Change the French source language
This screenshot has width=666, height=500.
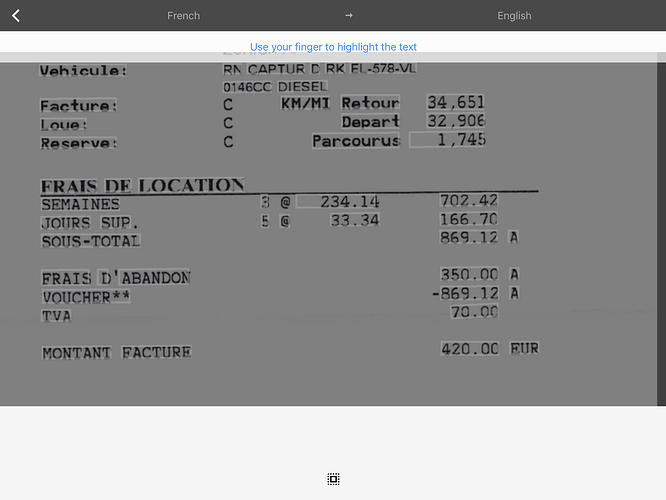point(183,16)
